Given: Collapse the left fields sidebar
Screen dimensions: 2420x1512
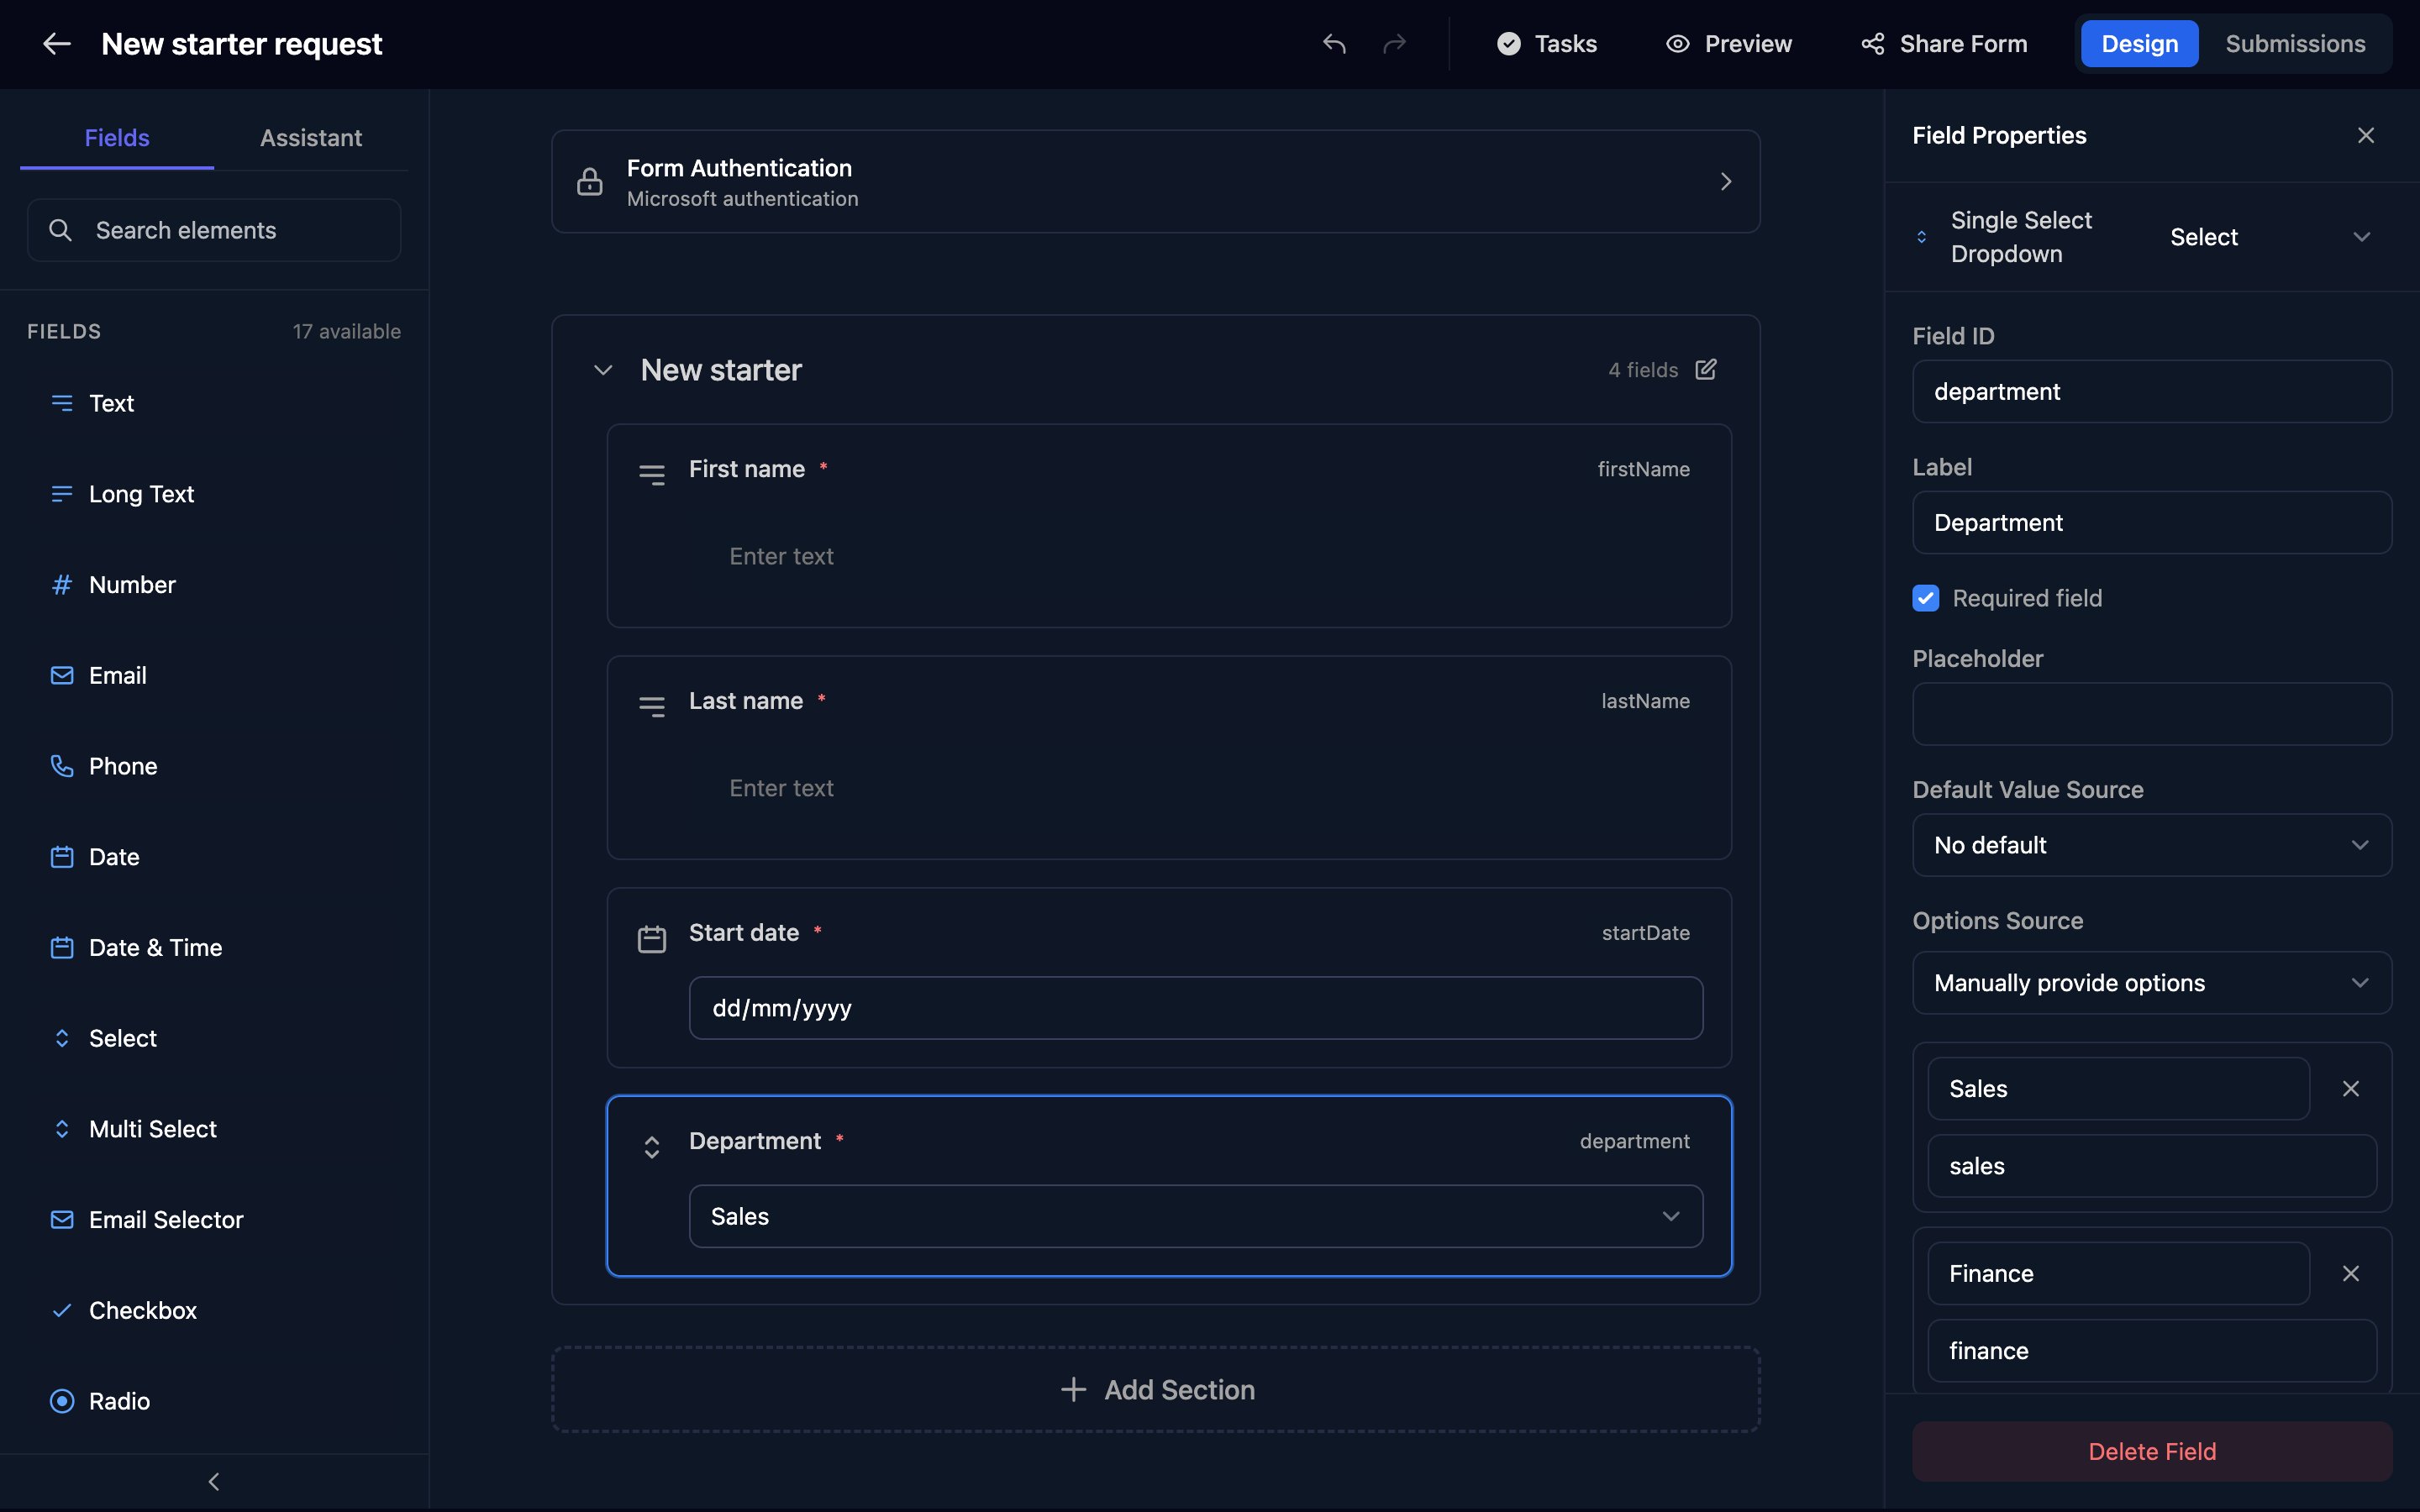Looking at the screenshot, I should click(214, 1481).
